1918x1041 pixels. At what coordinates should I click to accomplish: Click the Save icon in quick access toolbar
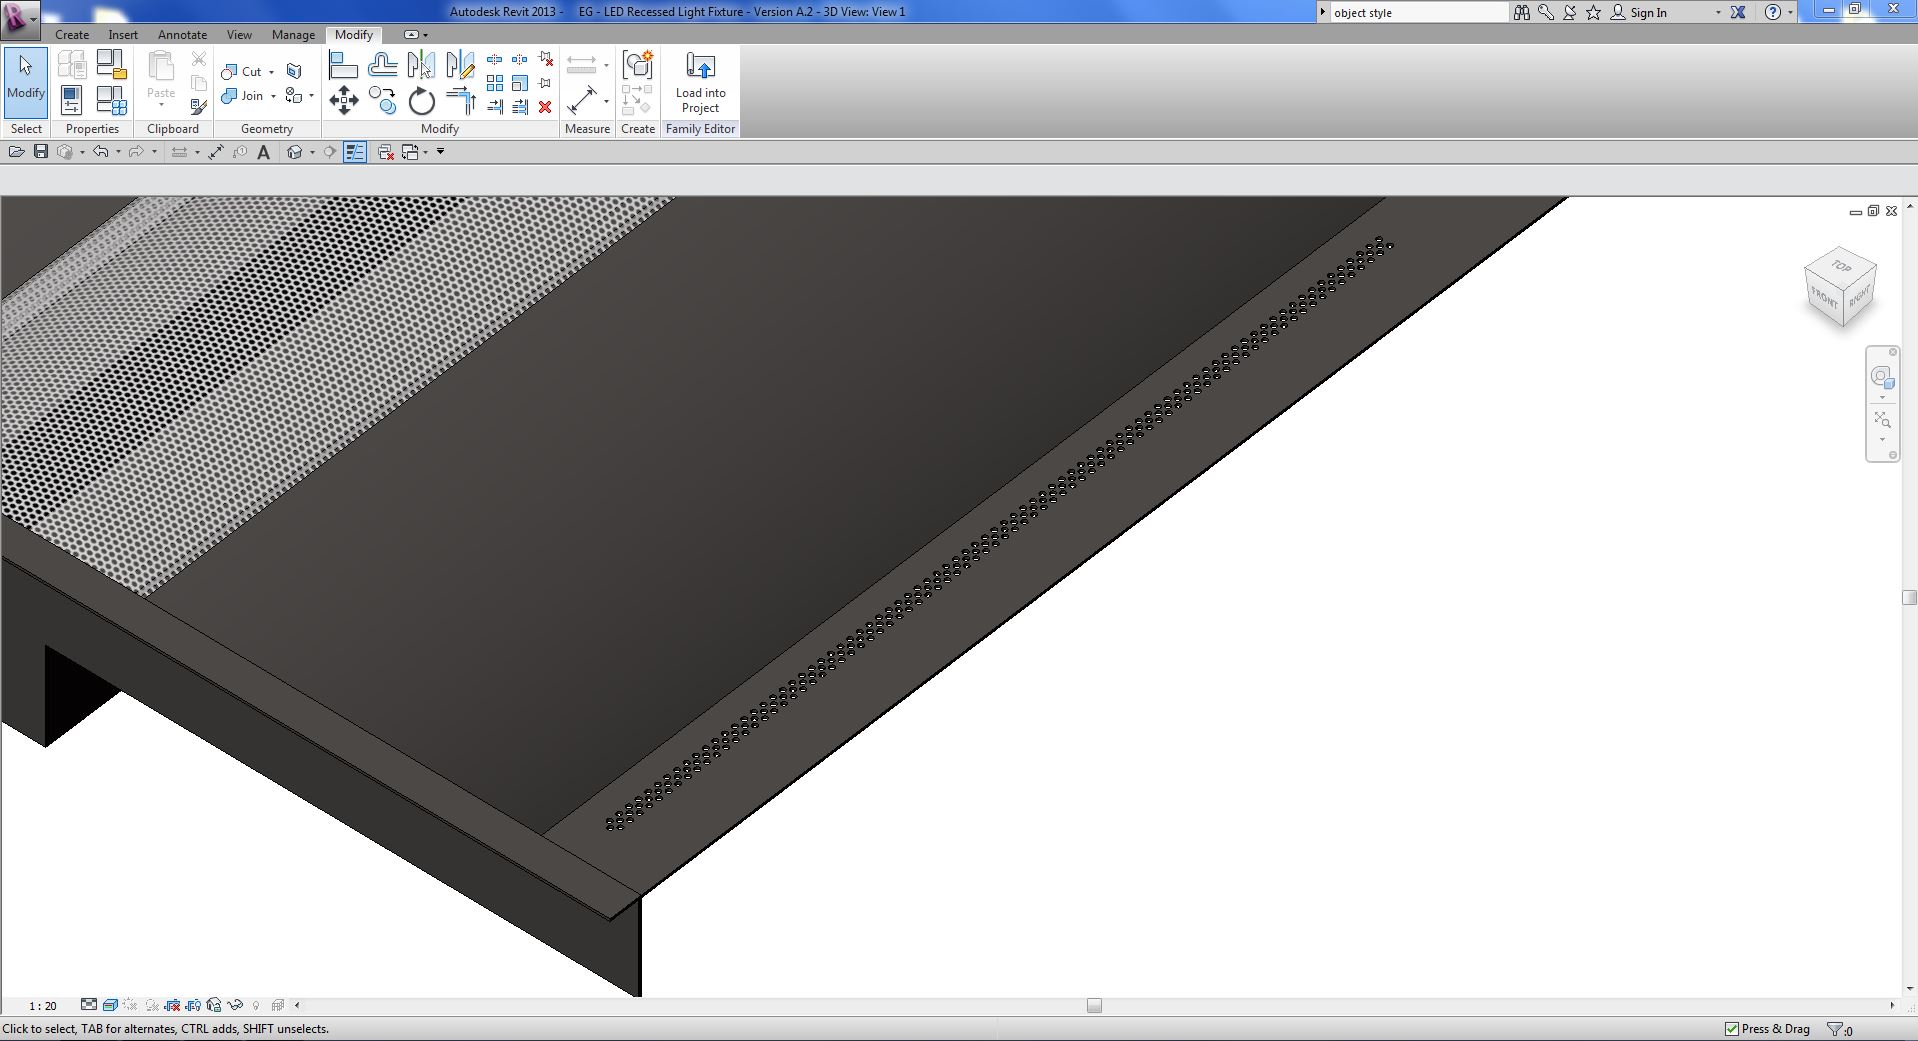41,152
